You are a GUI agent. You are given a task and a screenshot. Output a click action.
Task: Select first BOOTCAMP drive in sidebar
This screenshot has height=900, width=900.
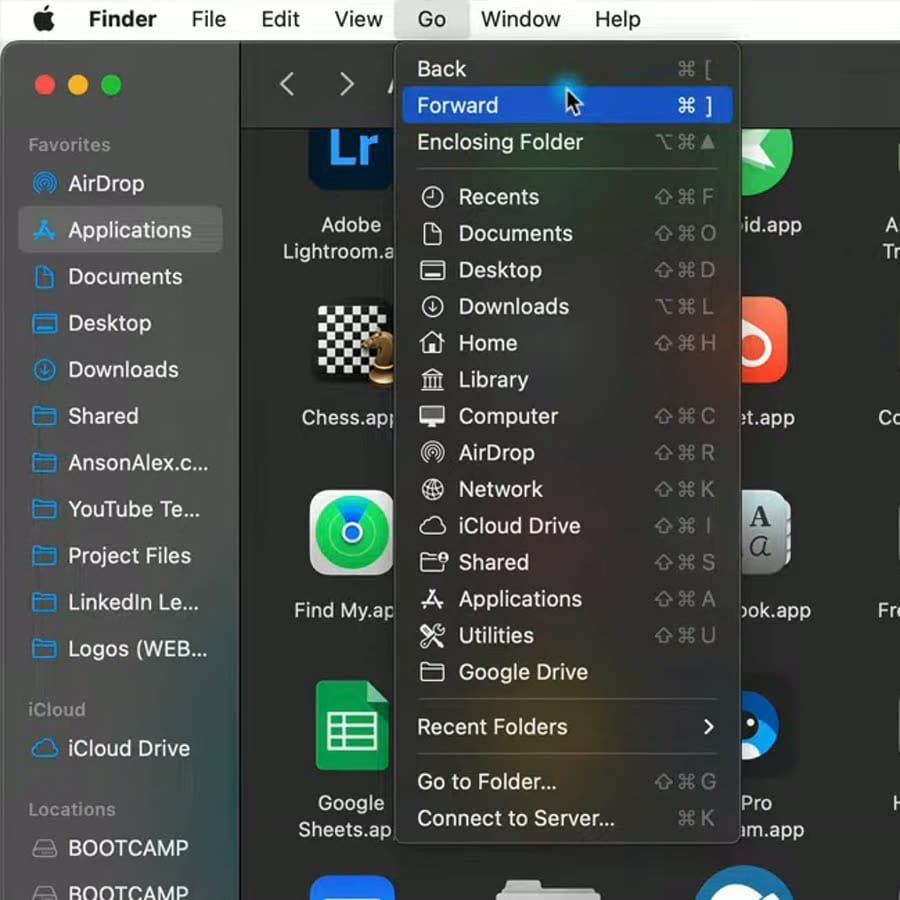(121, 848)
